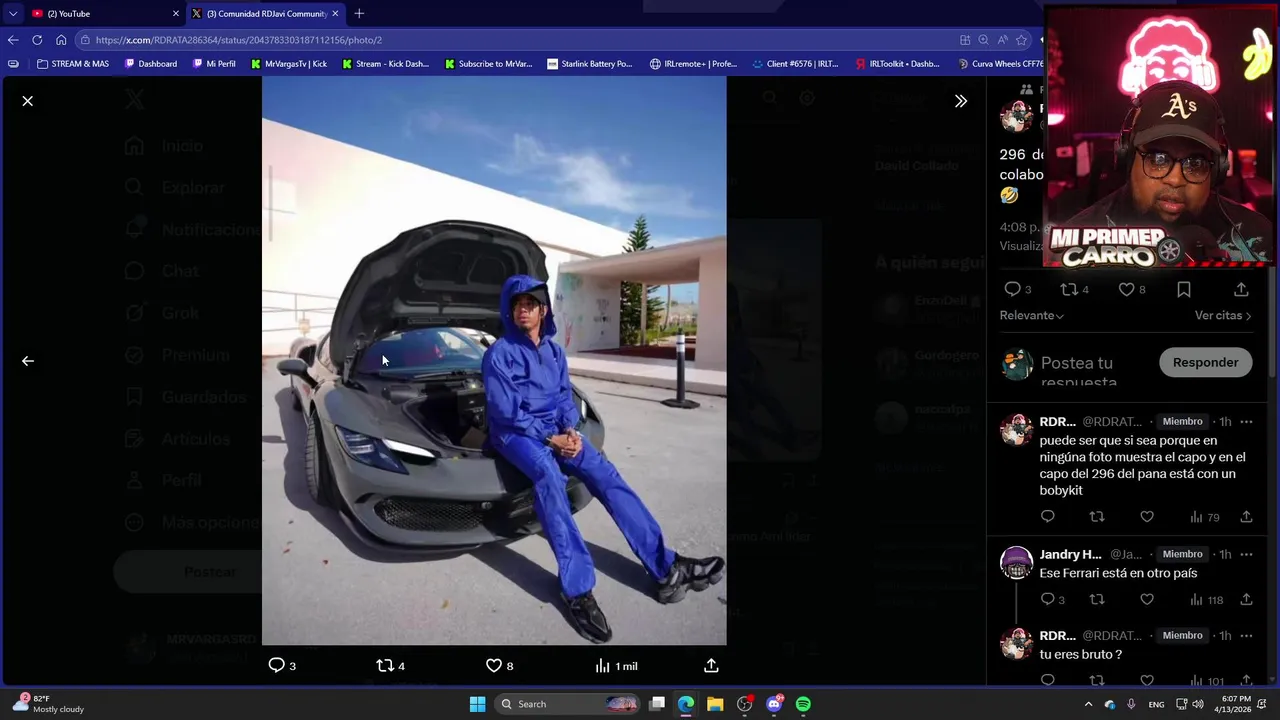Close the YouTube tab
The image size is (1280, 720).
tap(176, 13)
